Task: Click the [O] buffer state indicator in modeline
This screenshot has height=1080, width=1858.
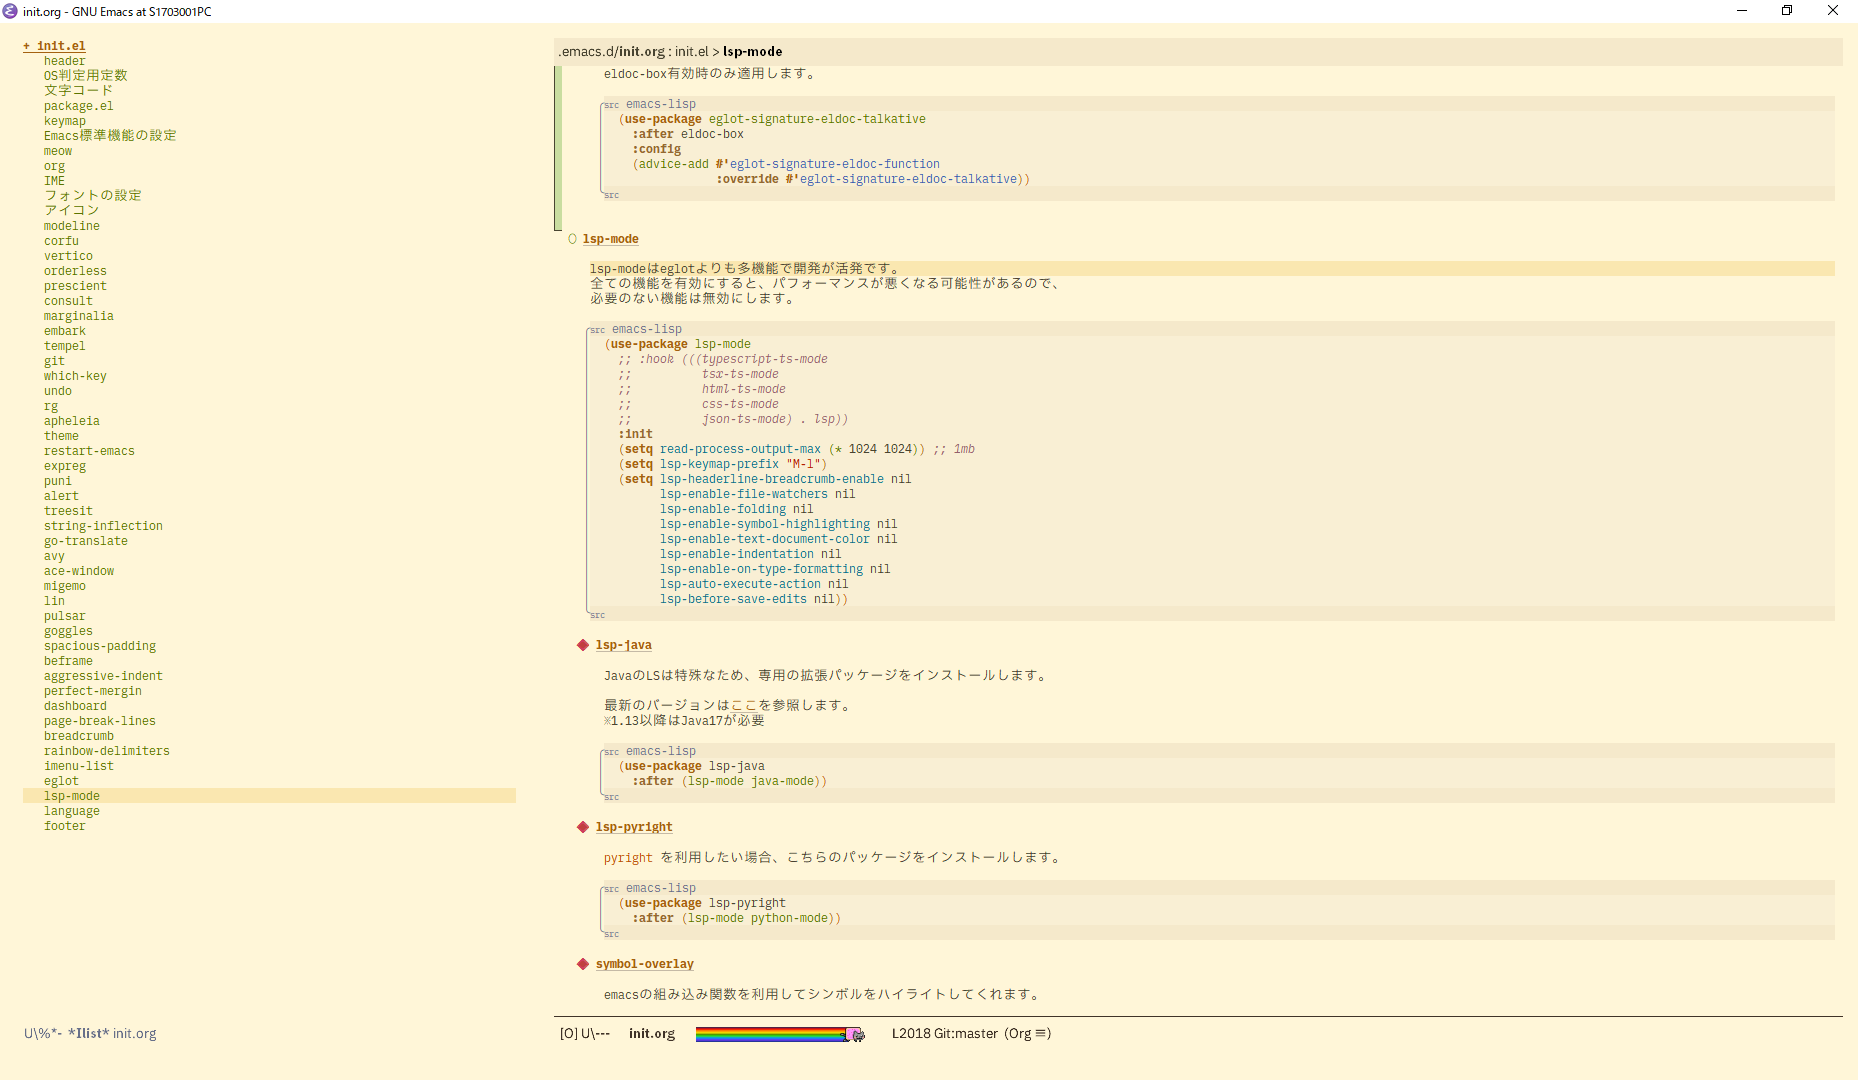Action: click(570, 1034)
